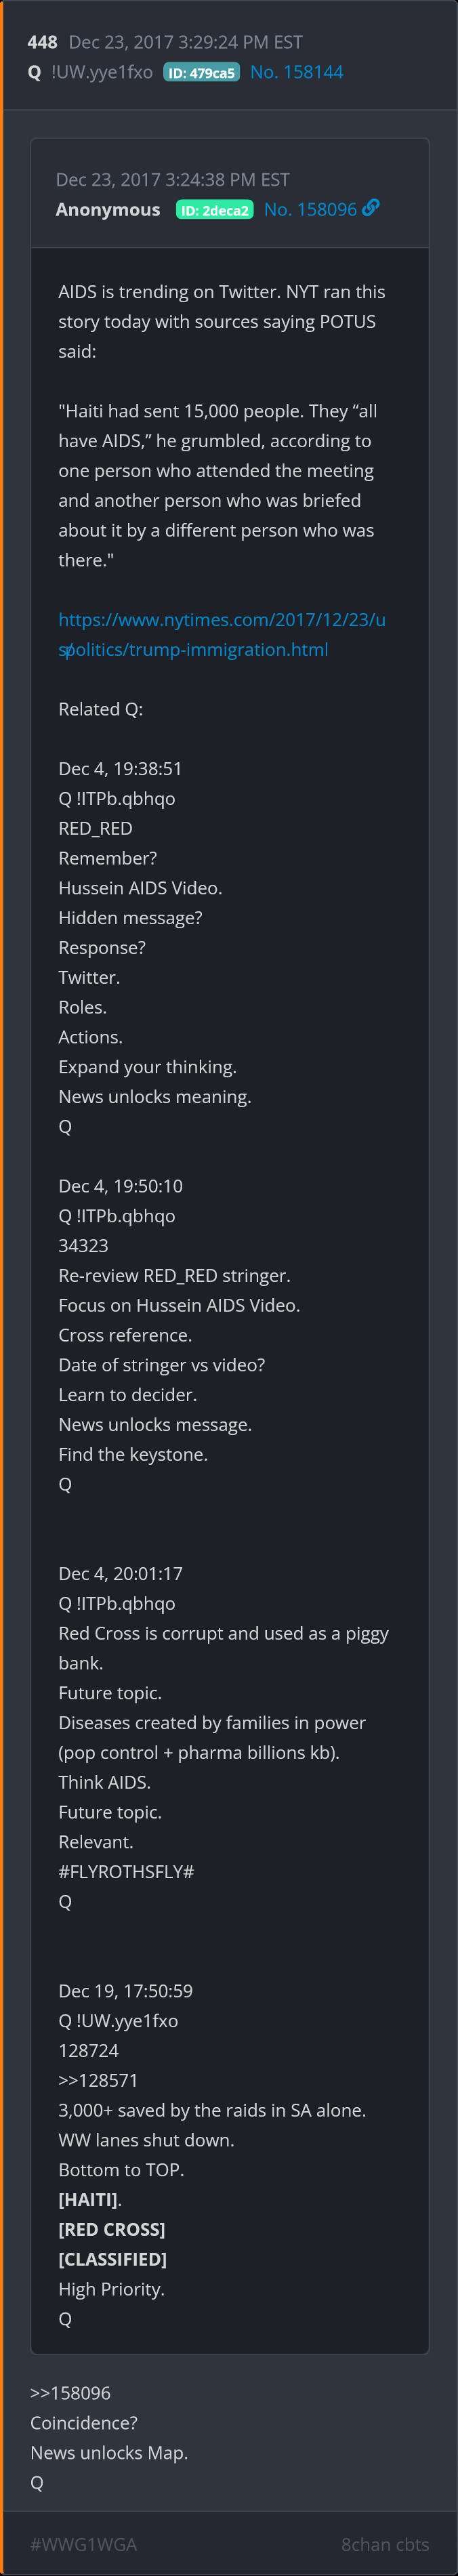Click the post number 448 in the header
The image size is (458, 2576).
(x=42, y=42)
